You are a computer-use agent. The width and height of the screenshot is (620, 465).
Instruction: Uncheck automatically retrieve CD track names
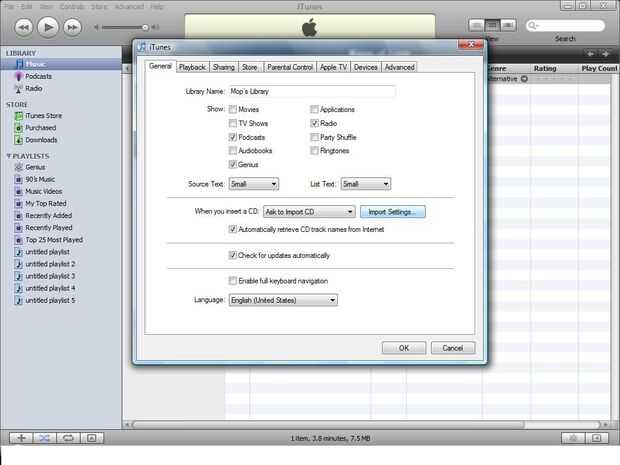[x=233, y=229]
